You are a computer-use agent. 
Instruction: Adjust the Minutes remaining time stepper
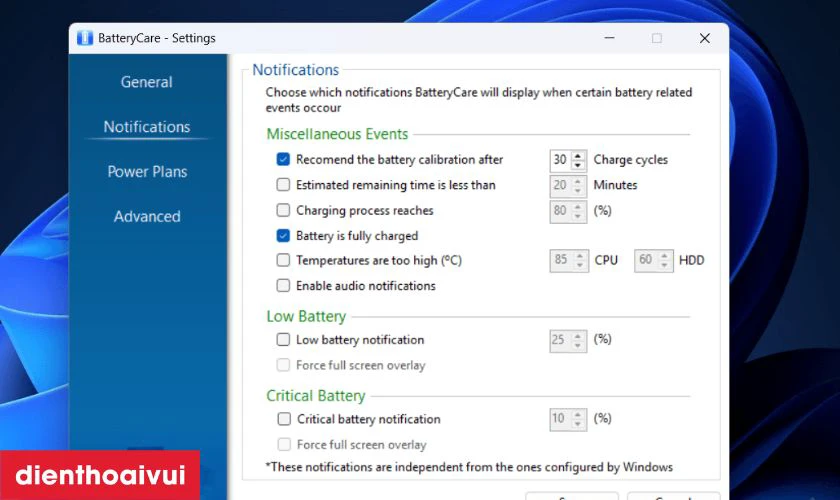580,185
